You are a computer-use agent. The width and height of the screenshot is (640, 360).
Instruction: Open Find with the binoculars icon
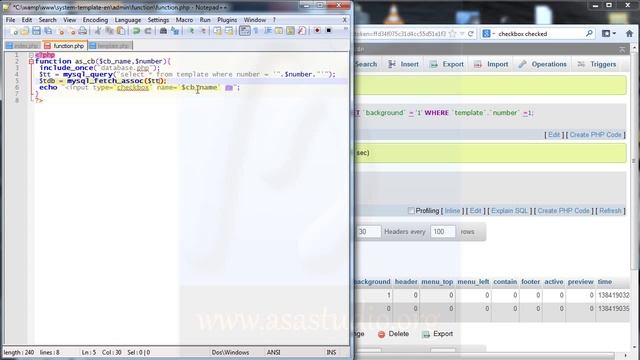(163, 31)
